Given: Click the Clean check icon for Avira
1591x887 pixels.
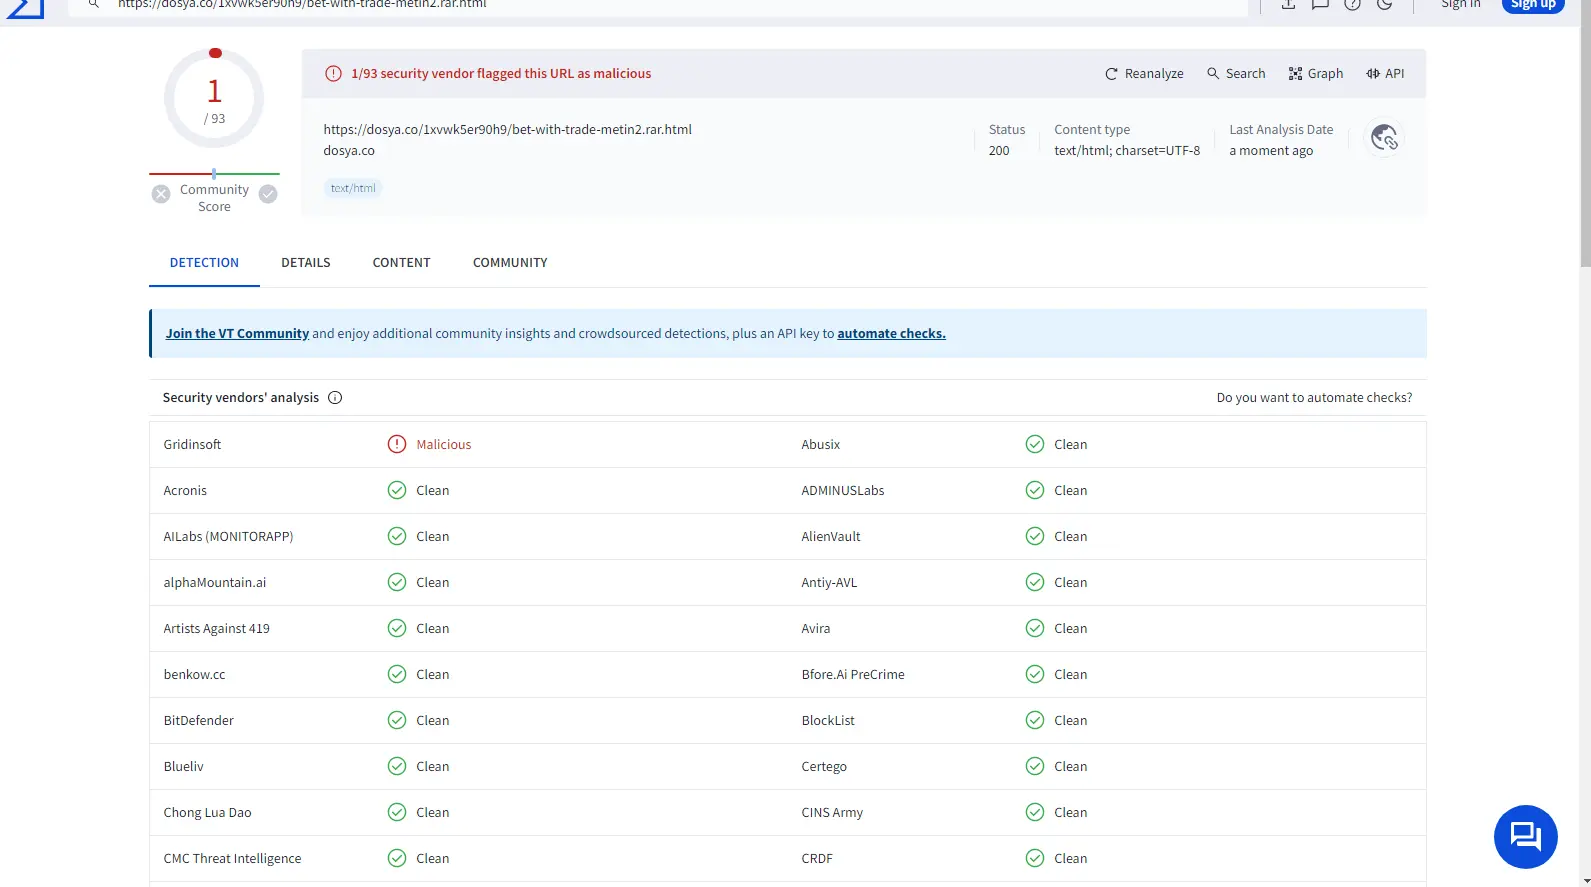Looking at the screenshot, I should [1035, 628].
